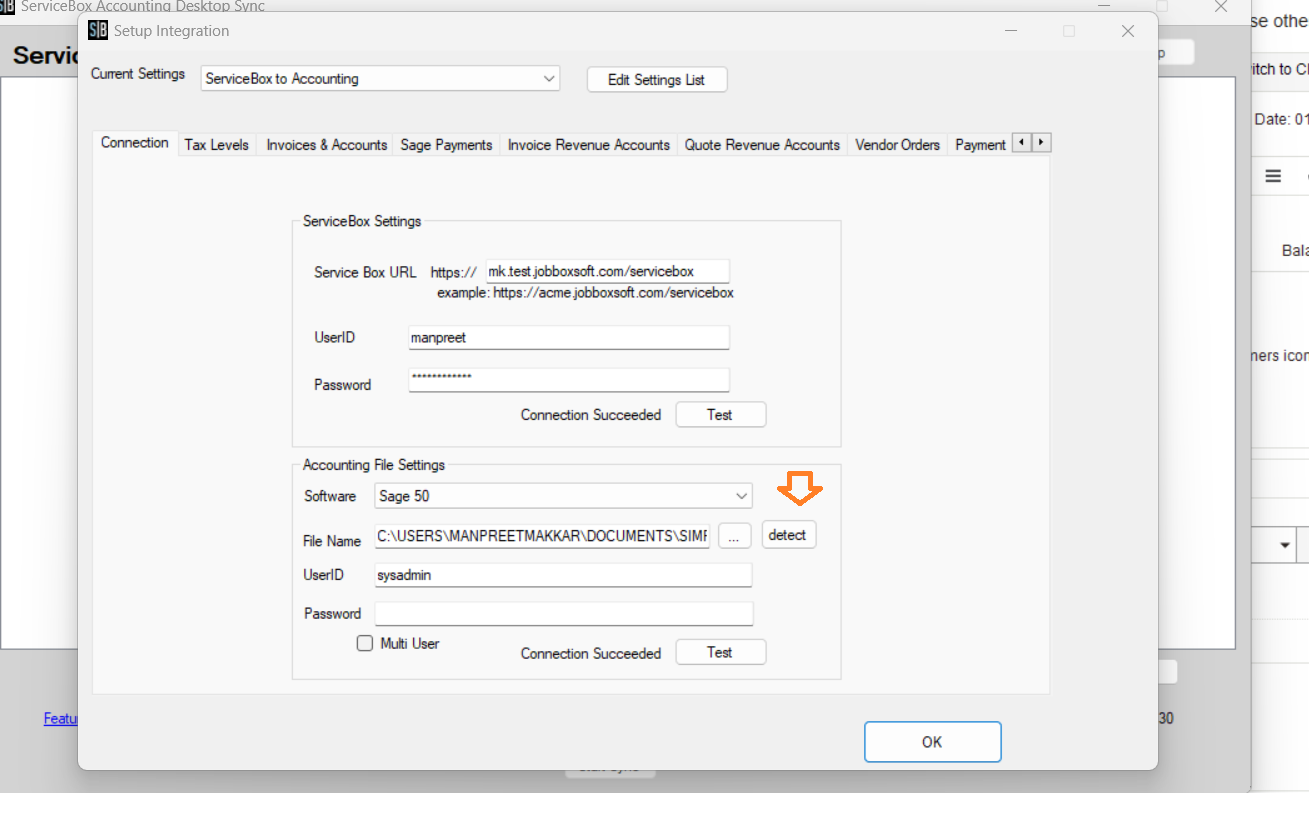1309x825 pixels.
Task: Open the Current Settings dropdown
Action: (380, 78)
